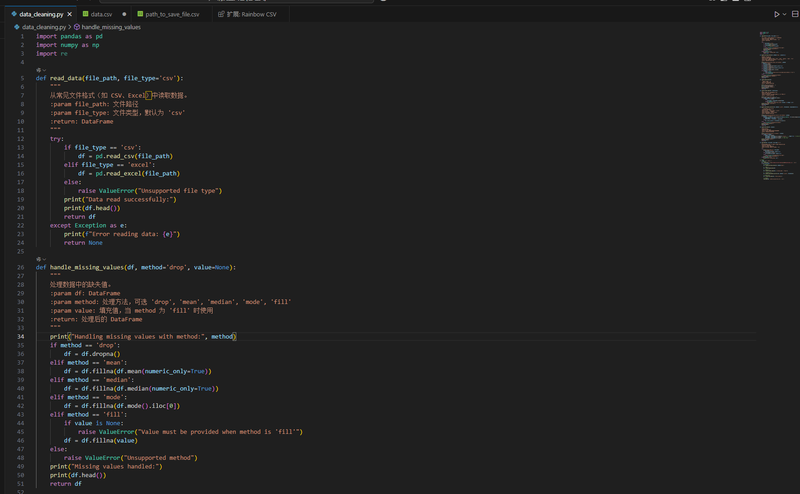Click the 'Handling missing values with method' print line

pyautogui.click(x=143, y=336)
